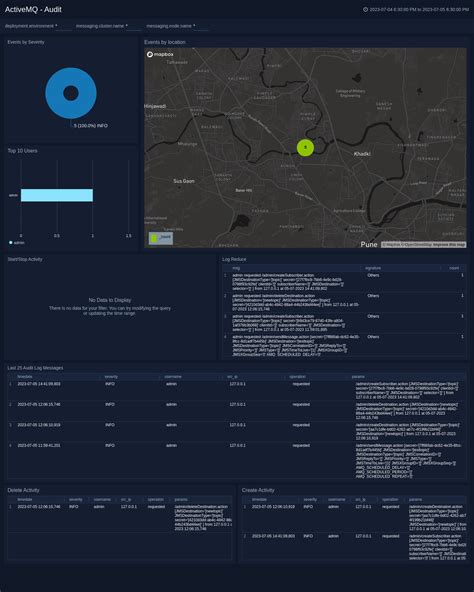The width and height of the screenshot is (474, 592).
Task: Sort audit log messages by username column
Action: (x=173, y=376)
